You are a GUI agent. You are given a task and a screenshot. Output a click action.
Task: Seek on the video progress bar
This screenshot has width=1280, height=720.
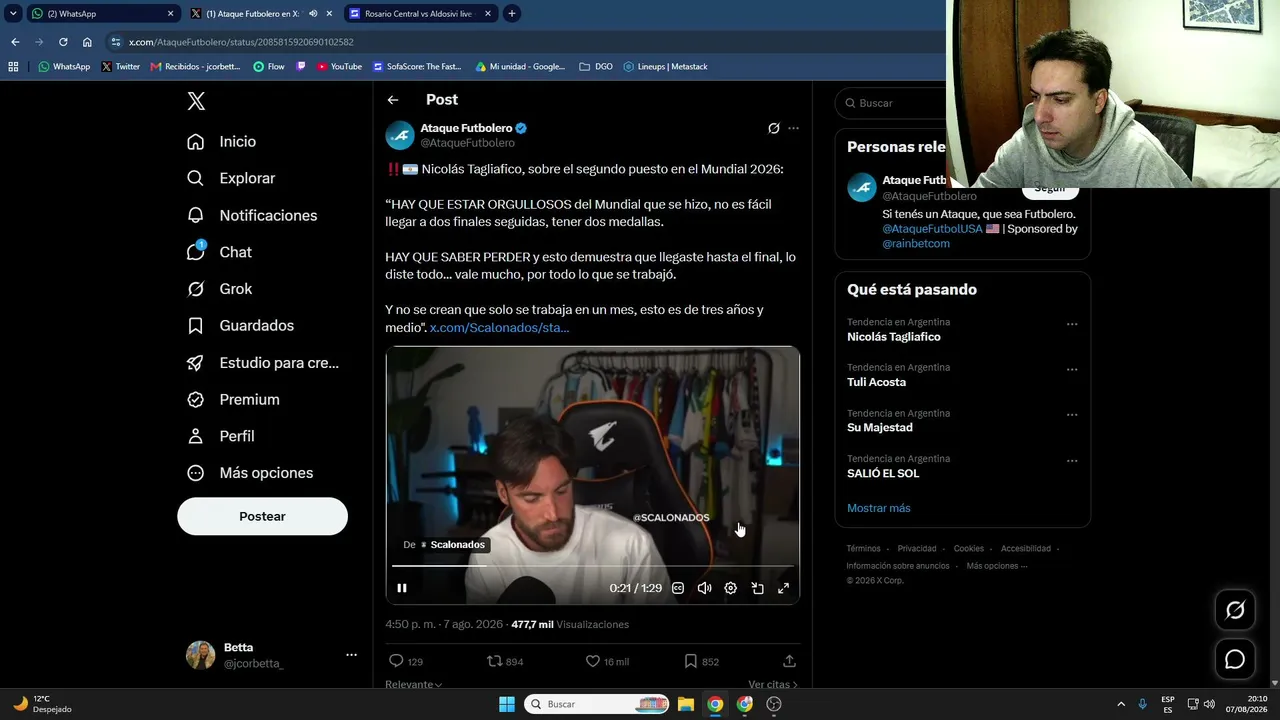[592, 566]
